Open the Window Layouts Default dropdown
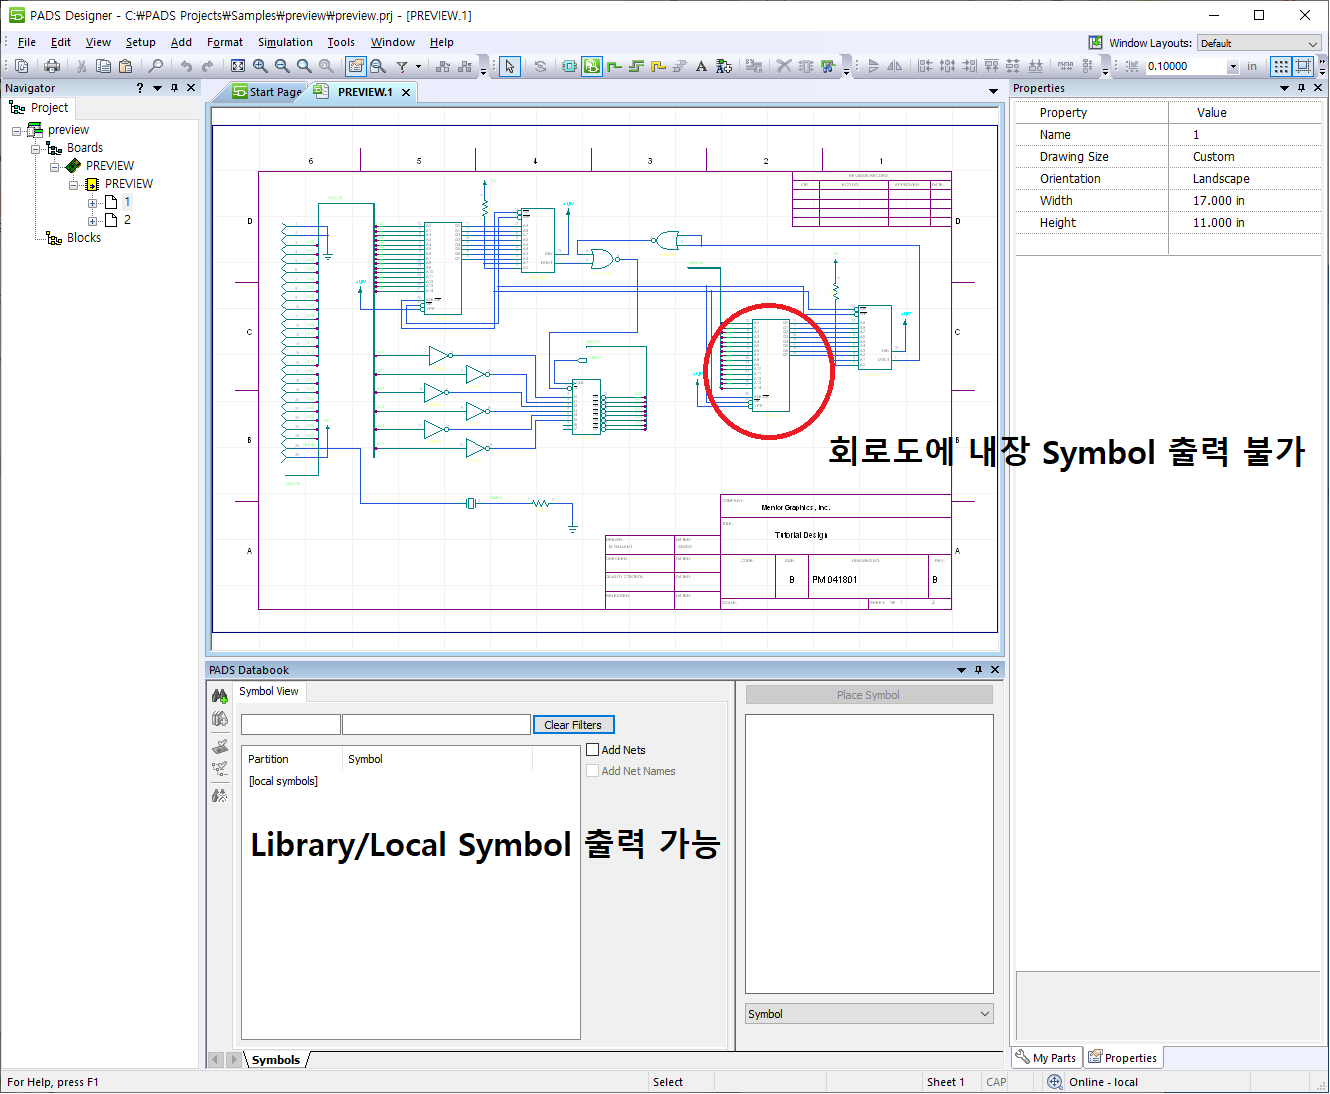1330x1094 pixels. click(x=1259, y=43)
